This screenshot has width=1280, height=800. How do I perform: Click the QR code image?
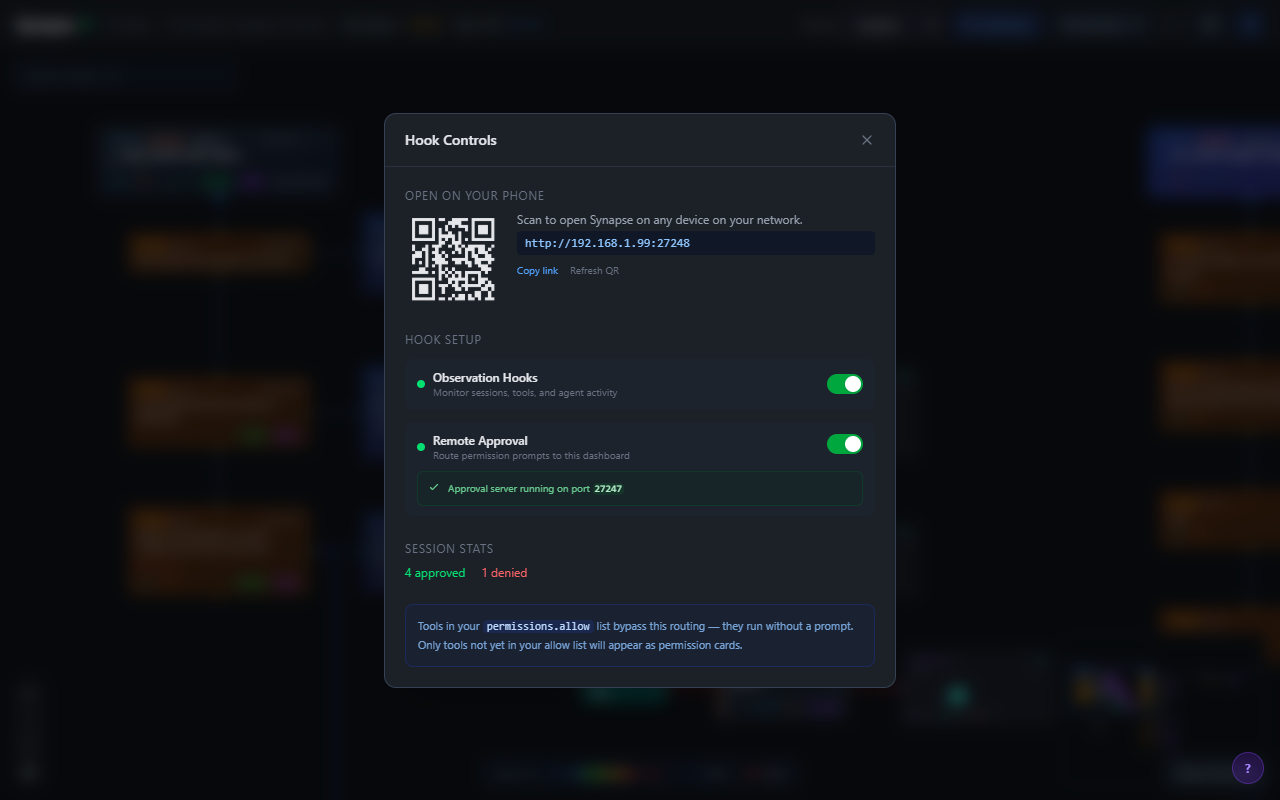[x=453, y=259]
